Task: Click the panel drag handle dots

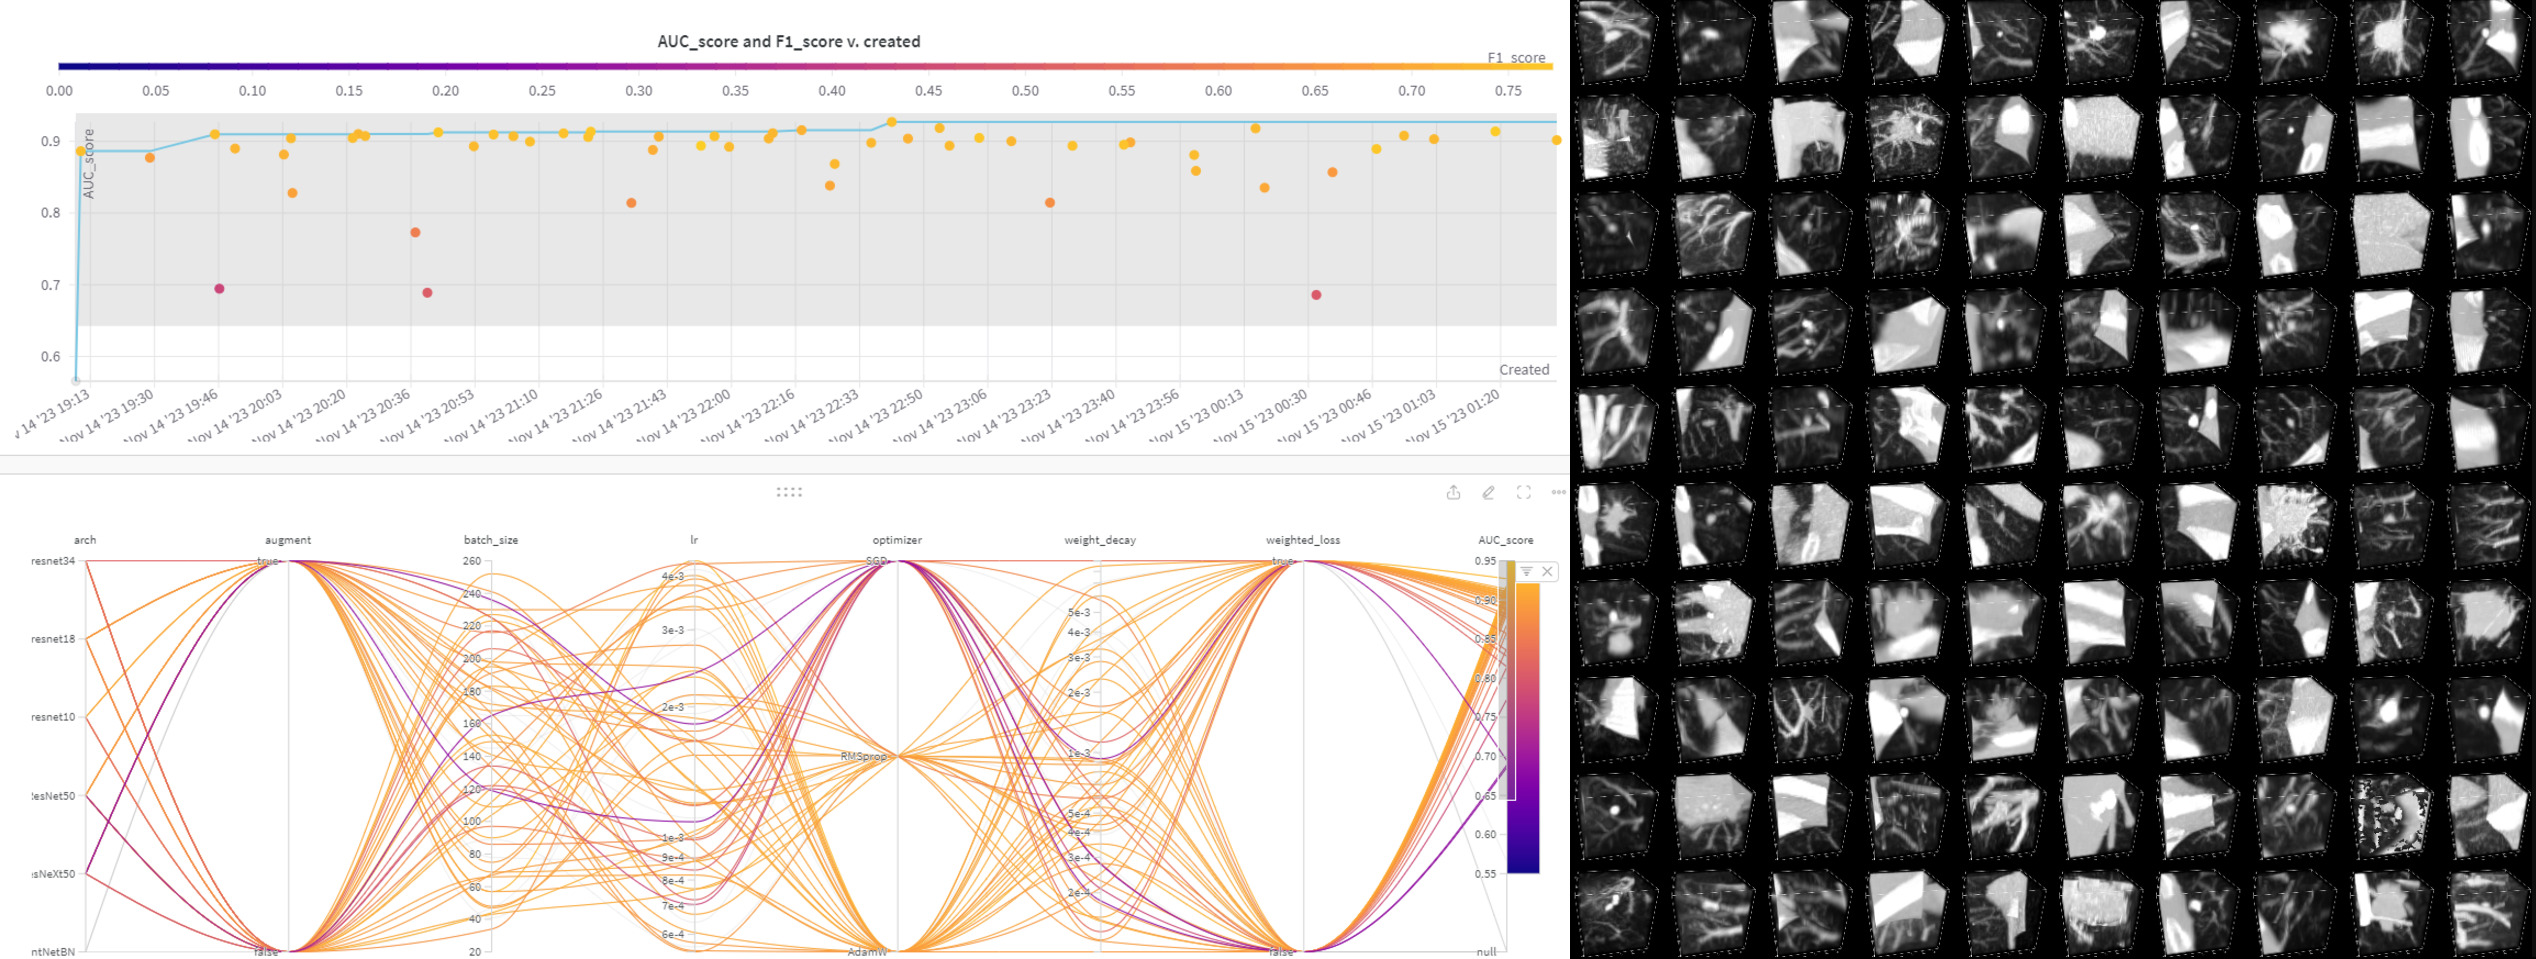Action: click(x=788, y=491)
